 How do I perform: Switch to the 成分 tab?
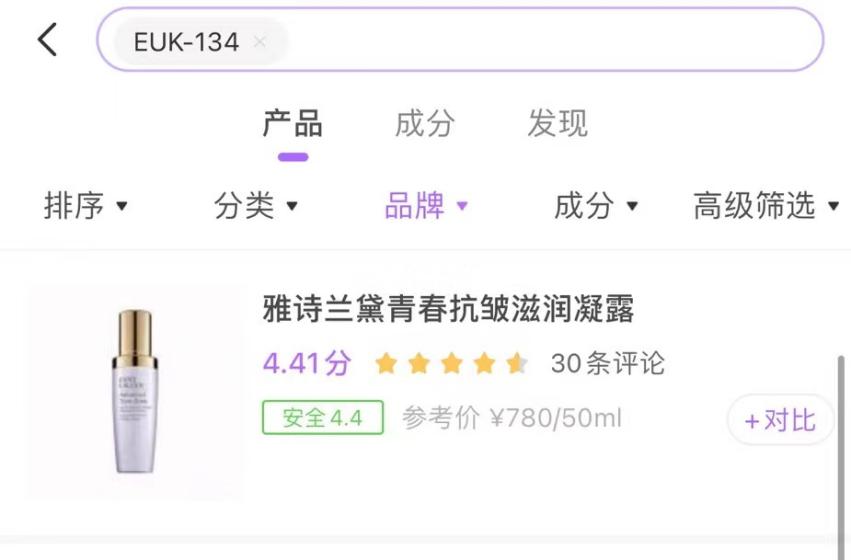point(424,123)
